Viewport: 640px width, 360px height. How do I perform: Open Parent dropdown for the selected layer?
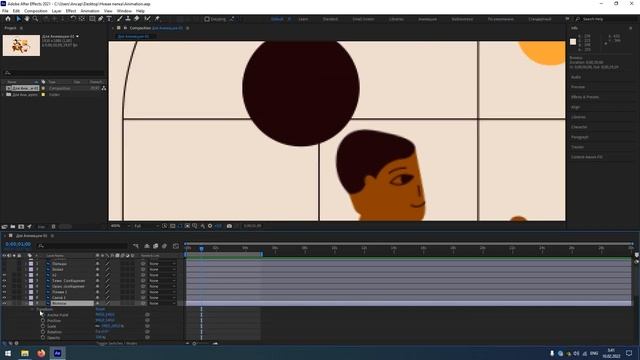pyautogui.click(x=162, y=303)
